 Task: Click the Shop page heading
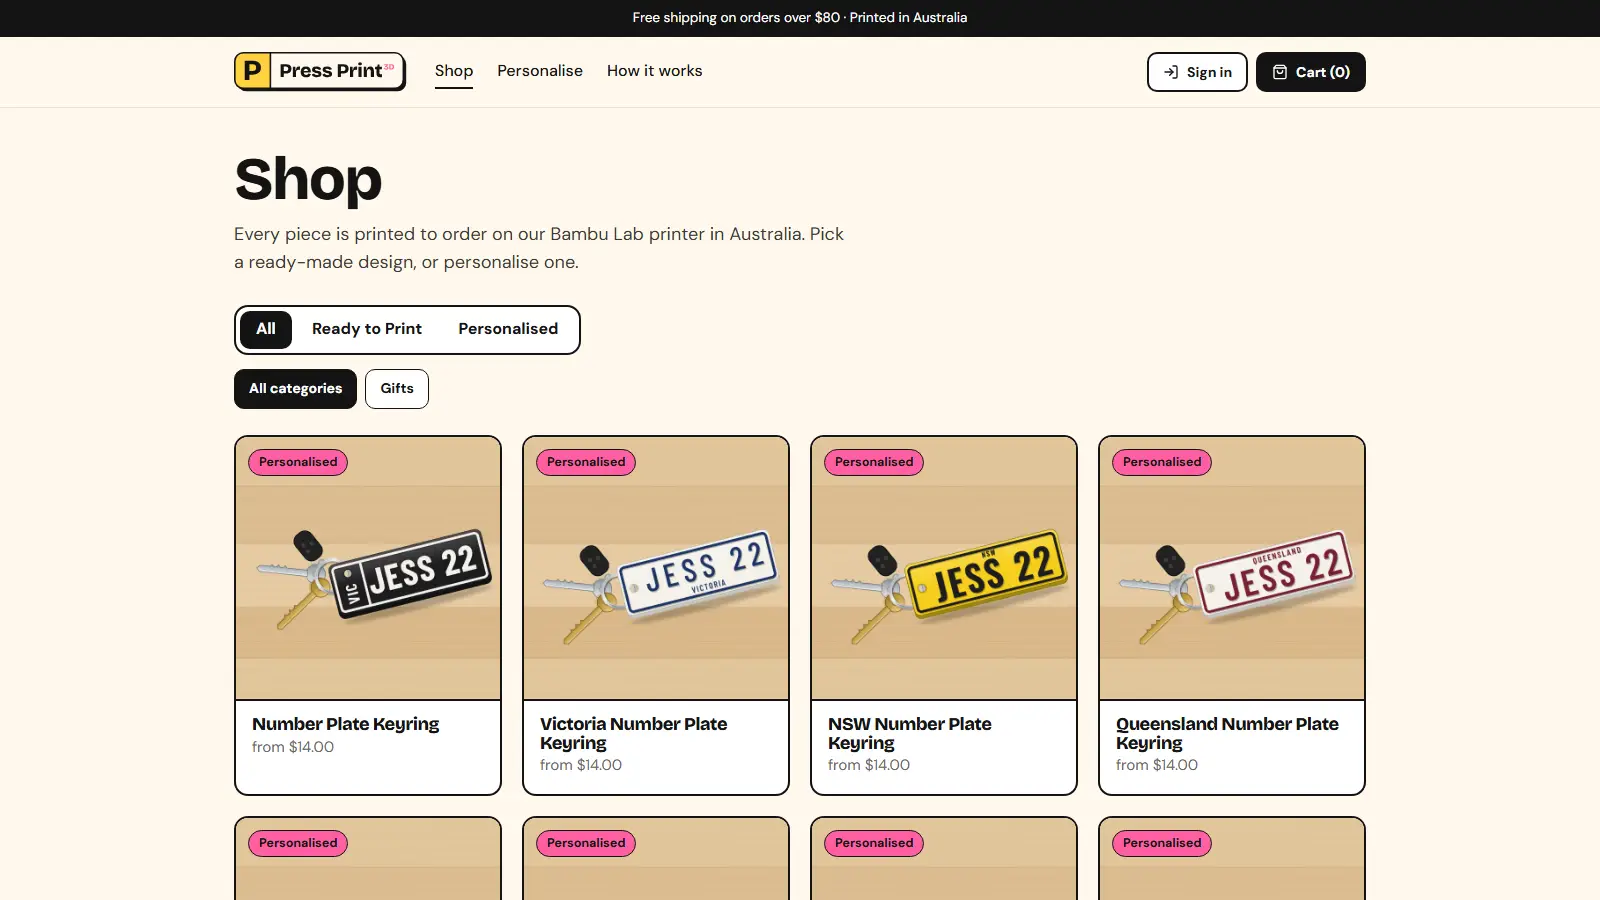[x=308, y=180]
